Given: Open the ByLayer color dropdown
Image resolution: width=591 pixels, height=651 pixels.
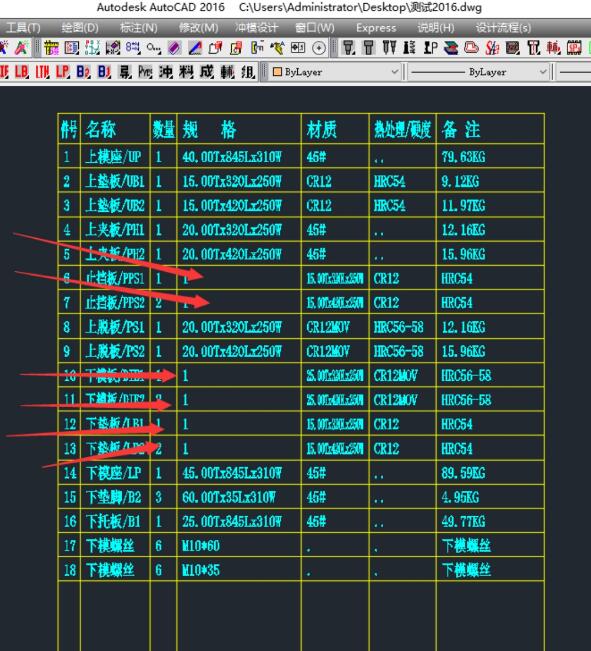Looking at the screenshot, I should [335, 72].
